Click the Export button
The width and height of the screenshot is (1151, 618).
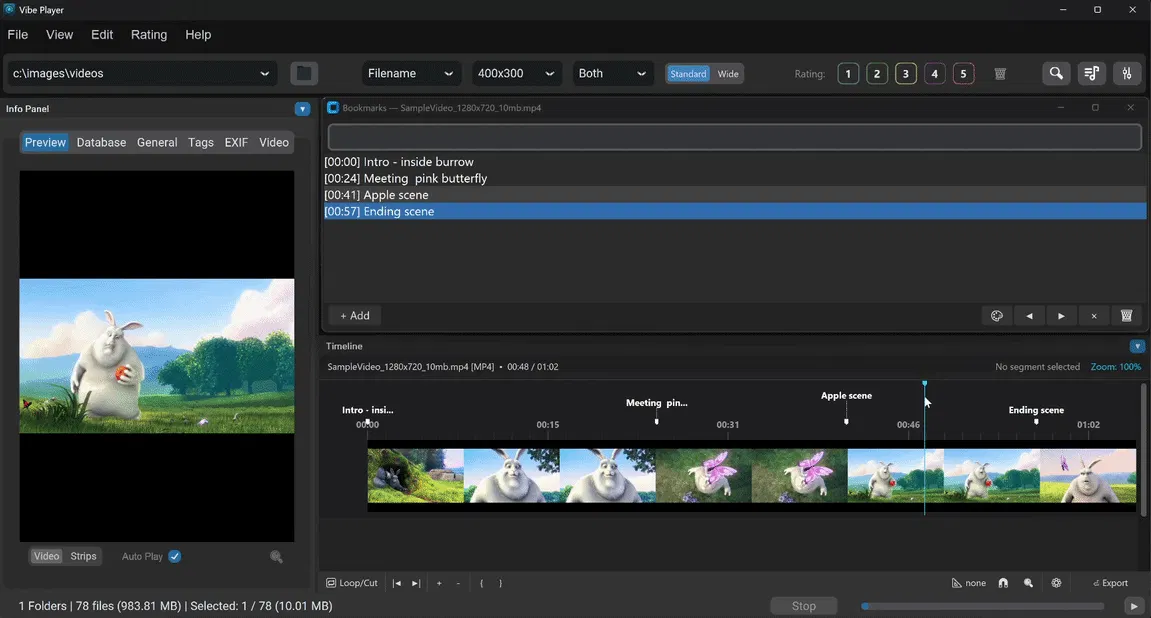click(x=1111, y=583)
